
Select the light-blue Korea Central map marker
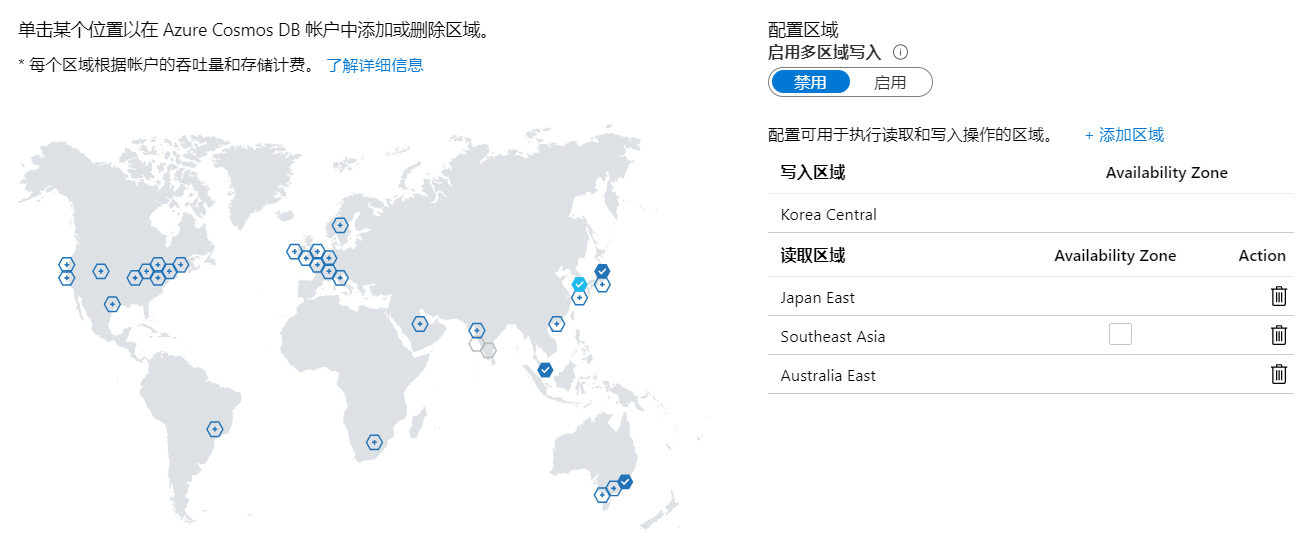click(x=579, y=285)
